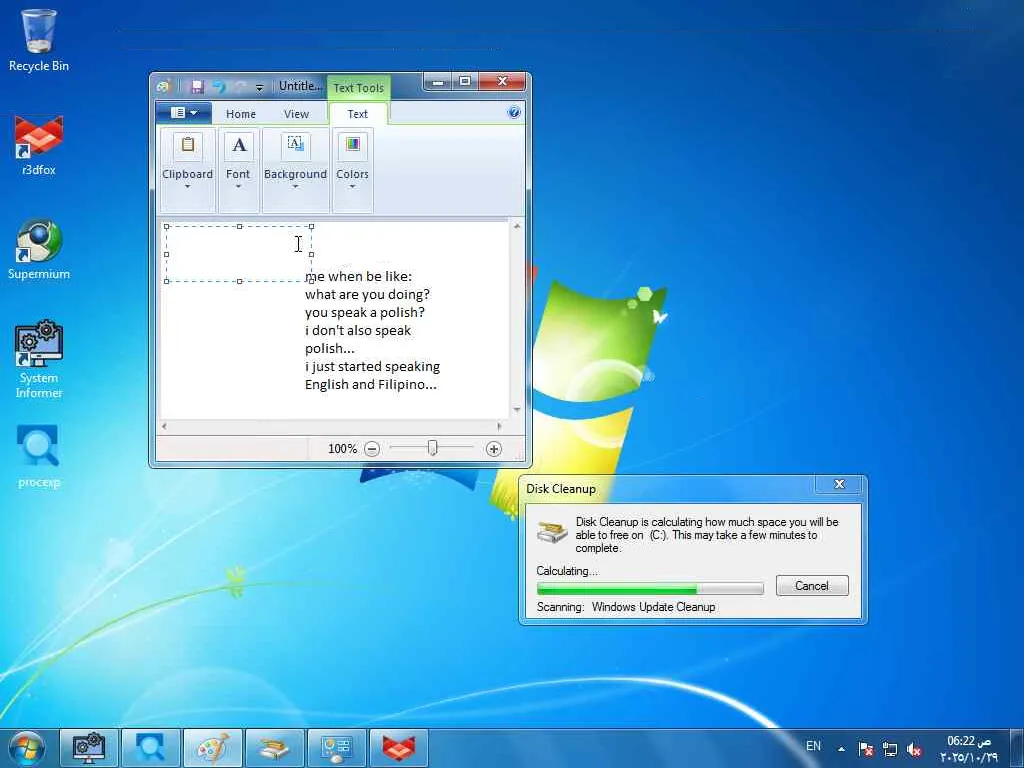
Task: Click the zoom in plus button
Action: tap(494, 449)
